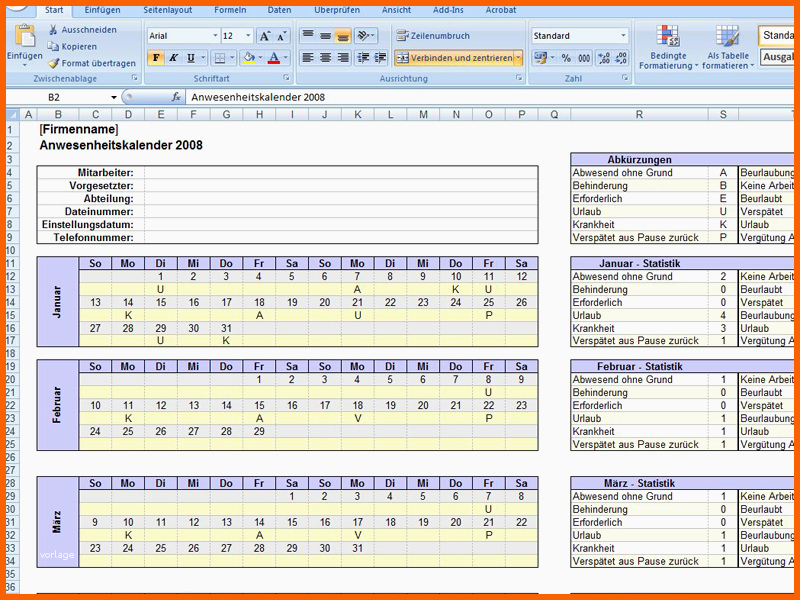
Task: Apply percent number format
Action: point(567,59)
